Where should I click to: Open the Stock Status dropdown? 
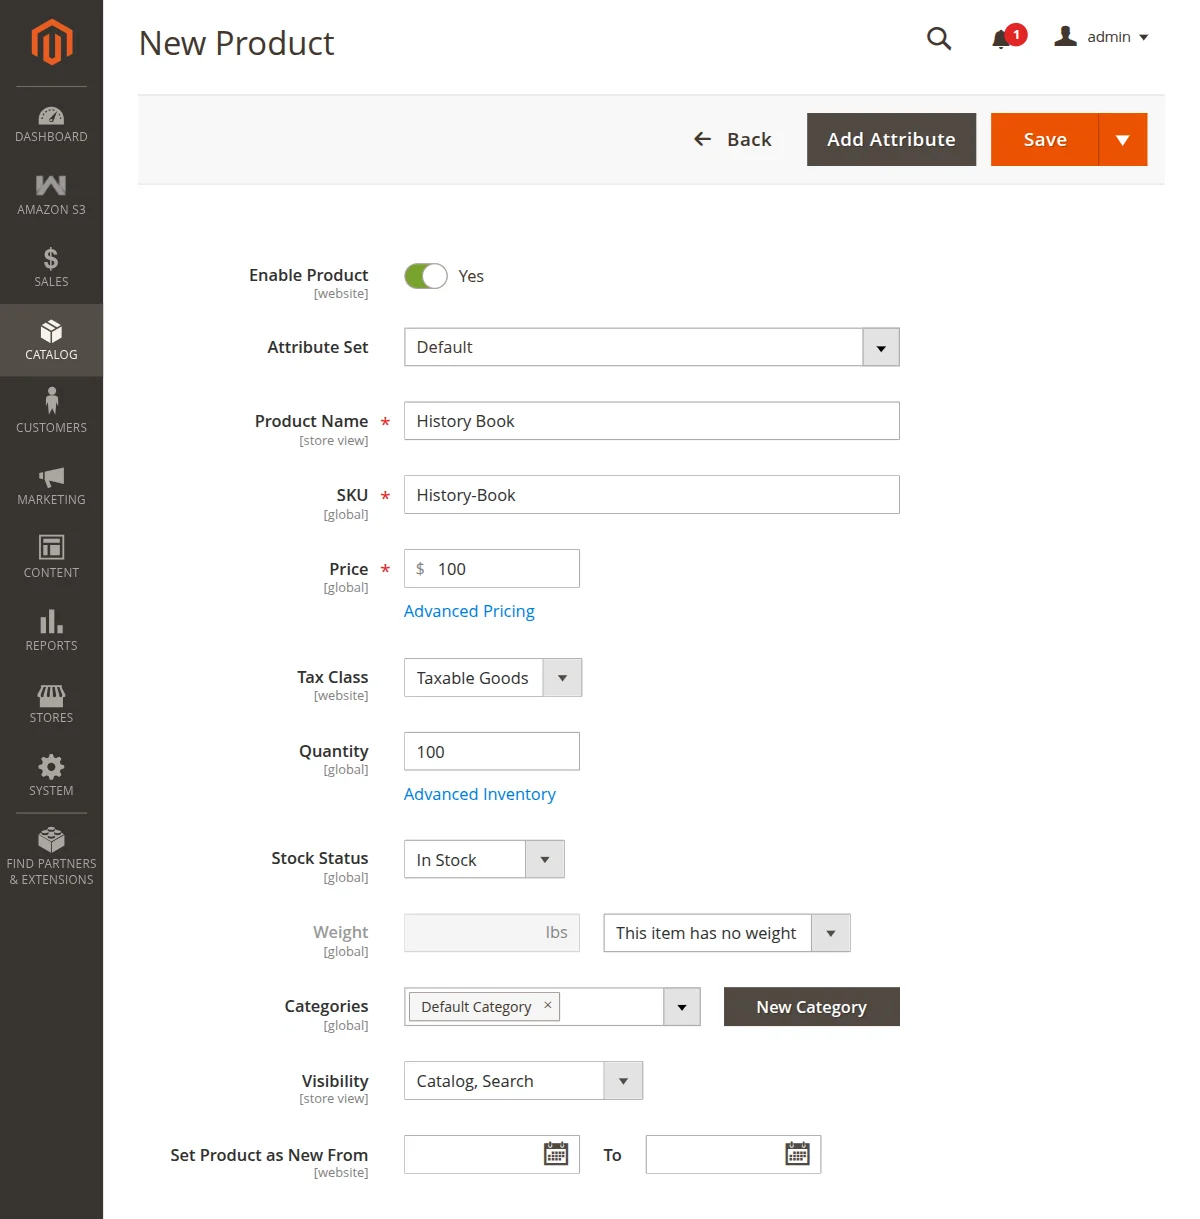[545, 860]
